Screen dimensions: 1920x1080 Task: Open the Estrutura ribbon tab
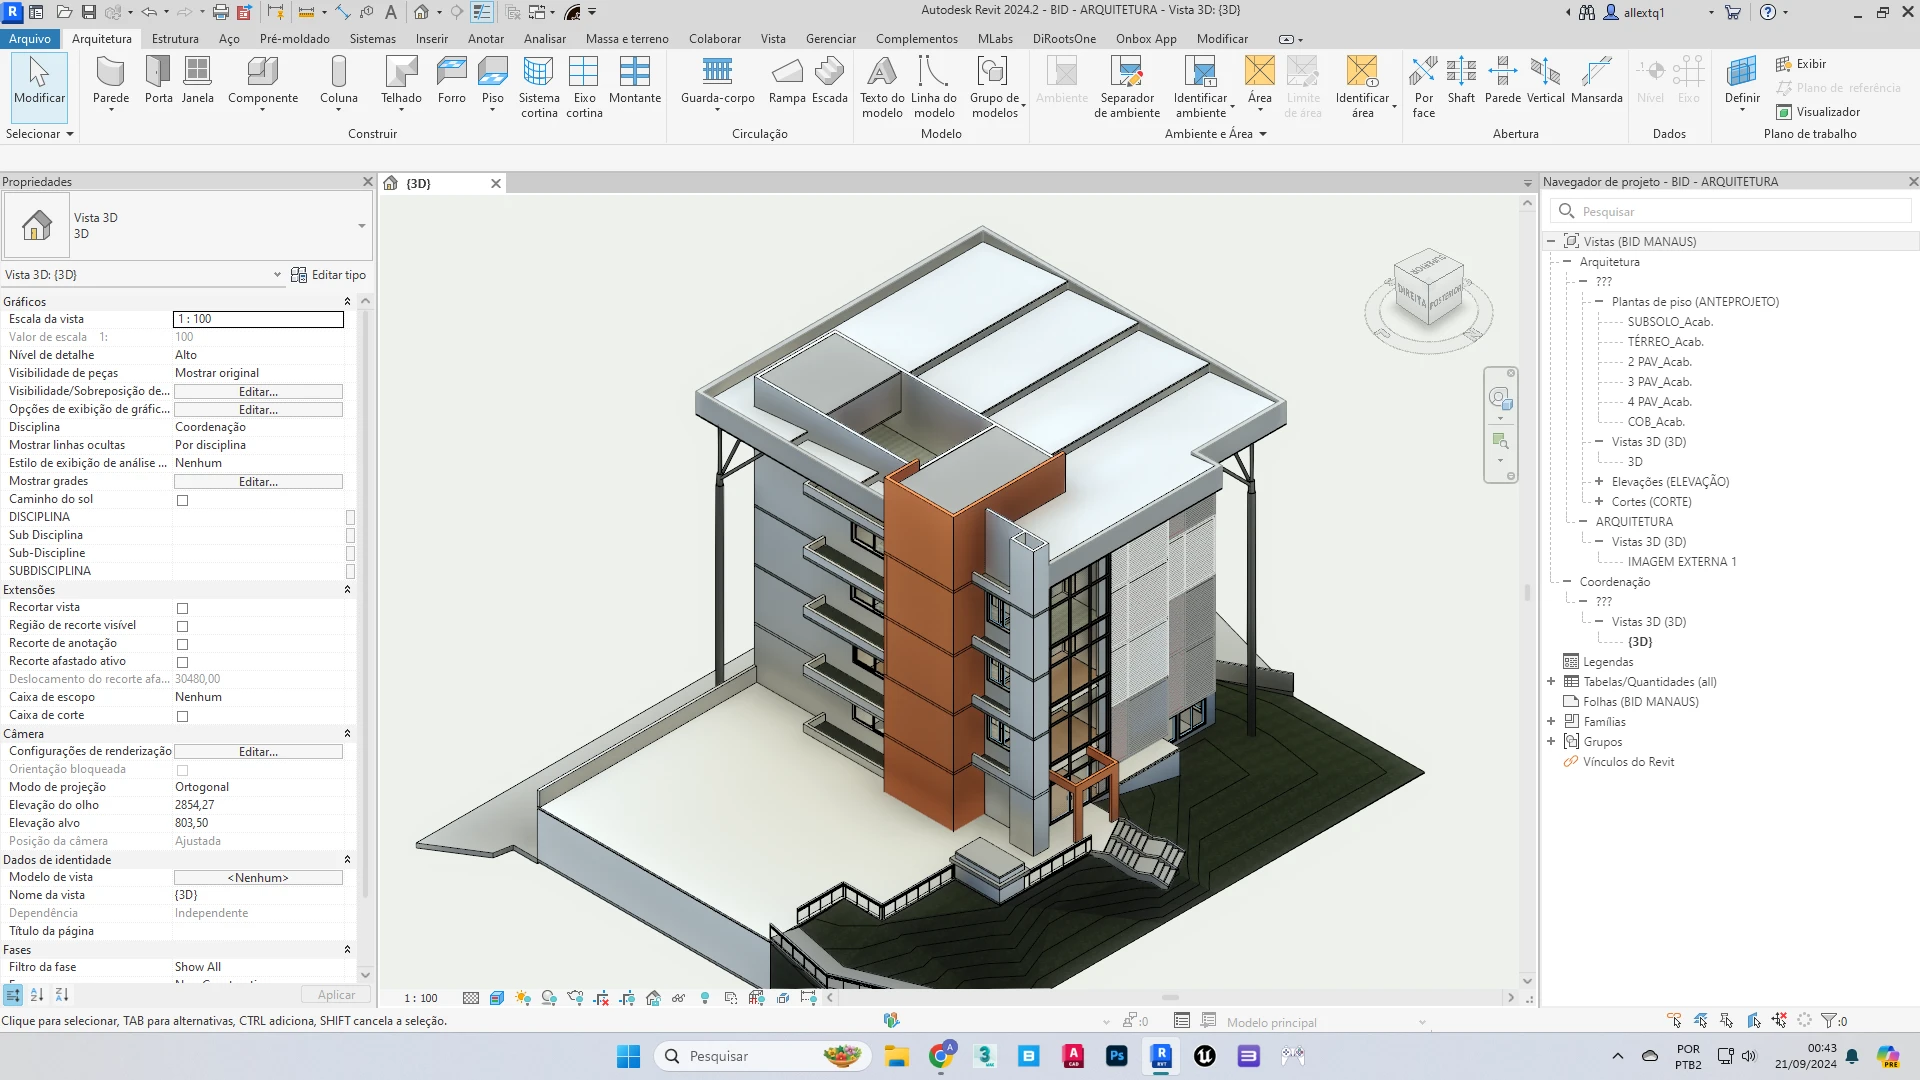click(175, 39)
